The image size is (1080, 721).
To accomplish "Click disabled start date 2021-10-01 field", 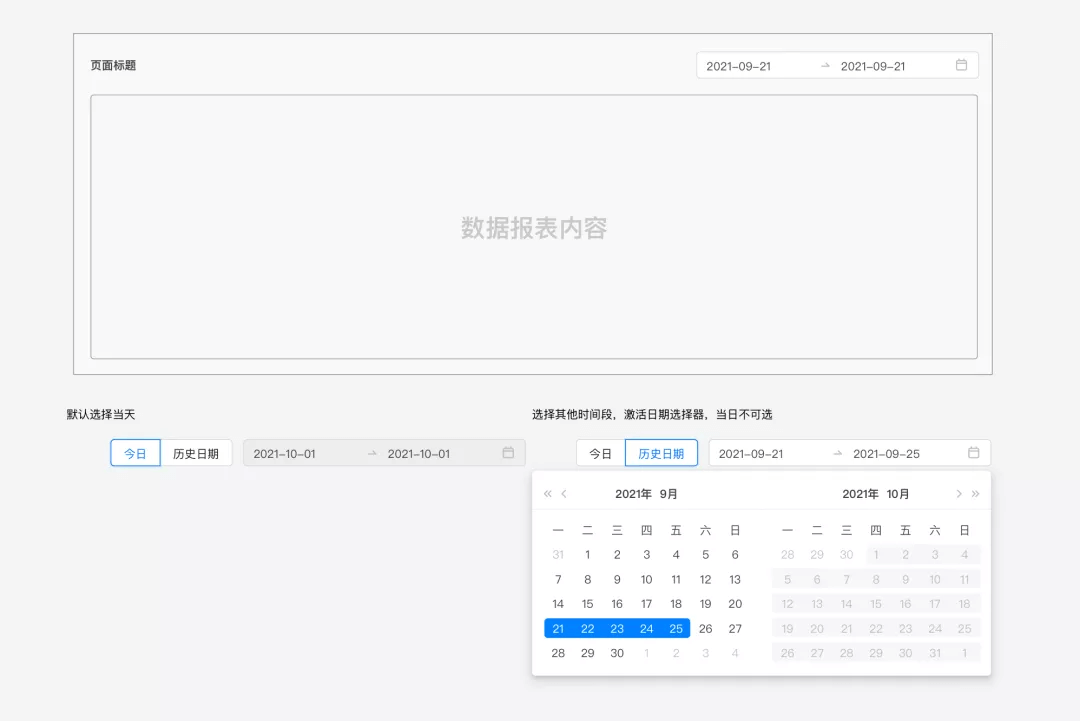I will coord(284,454).
